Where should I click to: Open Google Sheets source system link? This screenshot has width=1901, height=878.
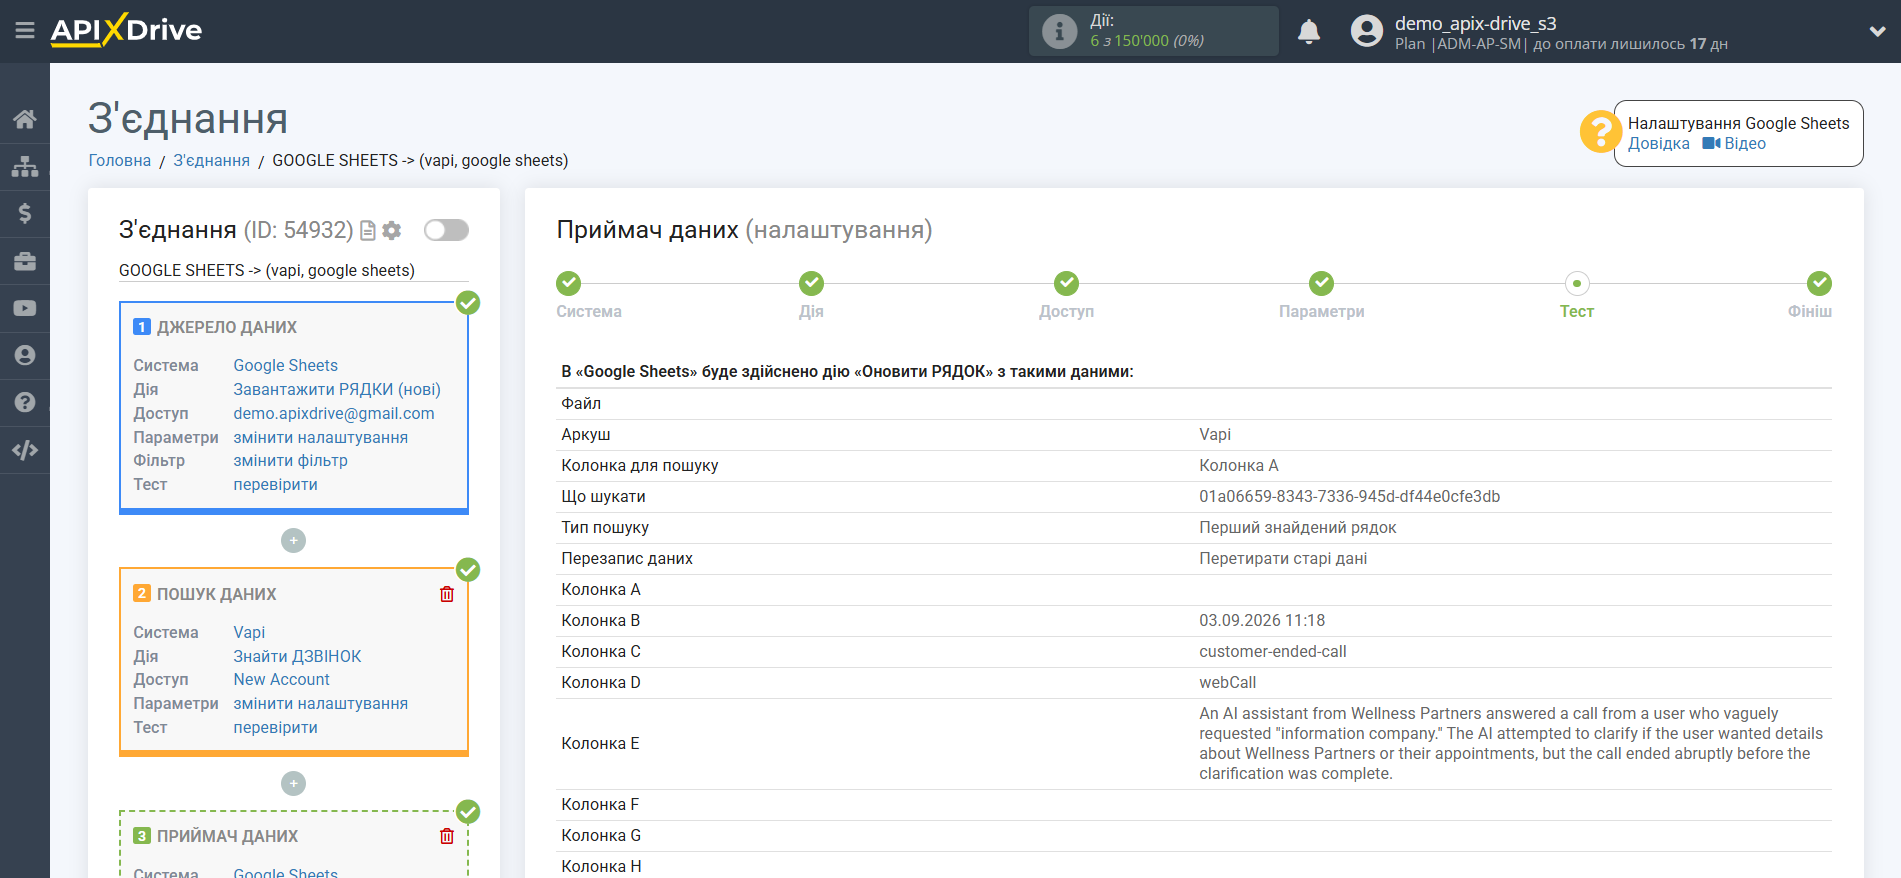(x=285, y=365)
